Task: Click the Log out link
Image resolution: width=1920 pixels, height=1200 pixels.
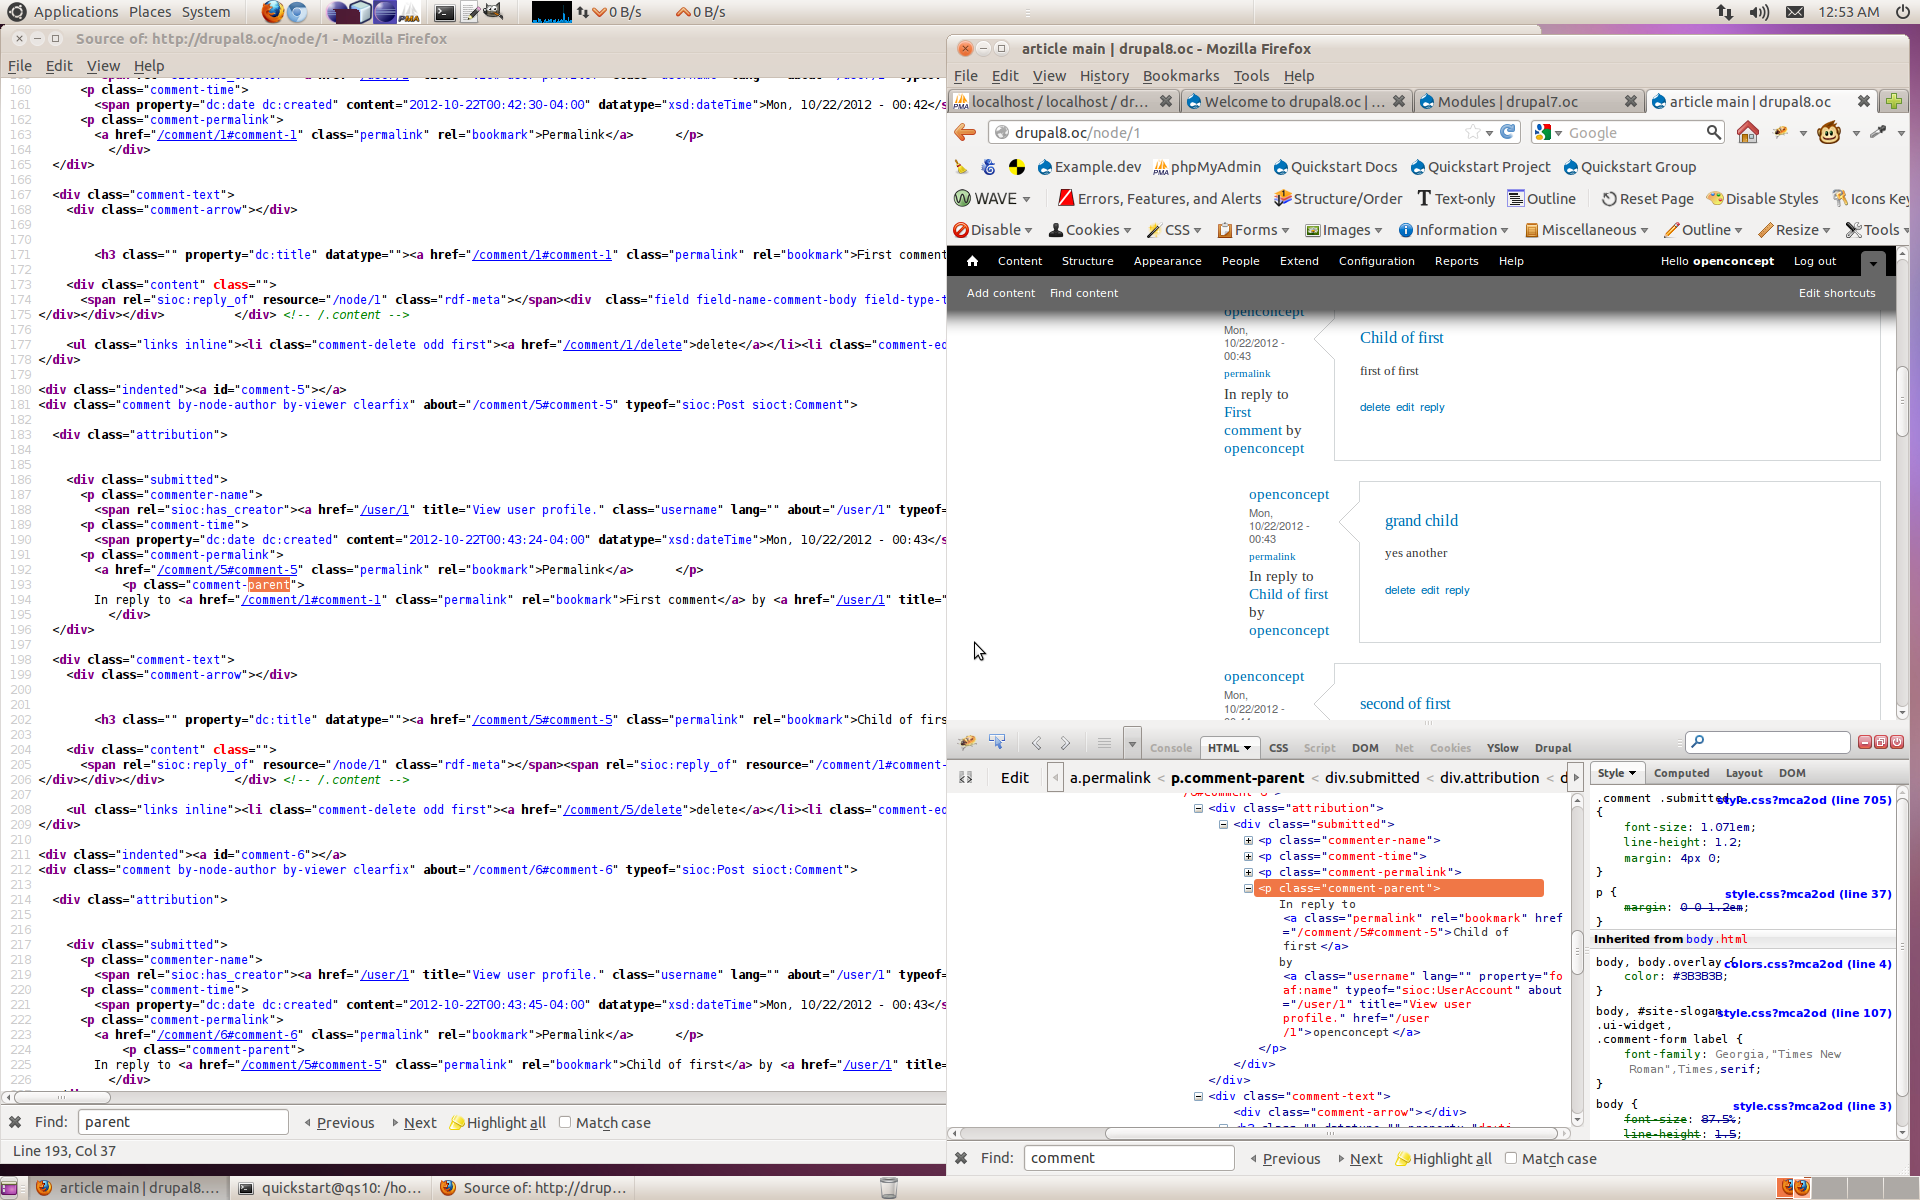Action: tap(1814, 261)
